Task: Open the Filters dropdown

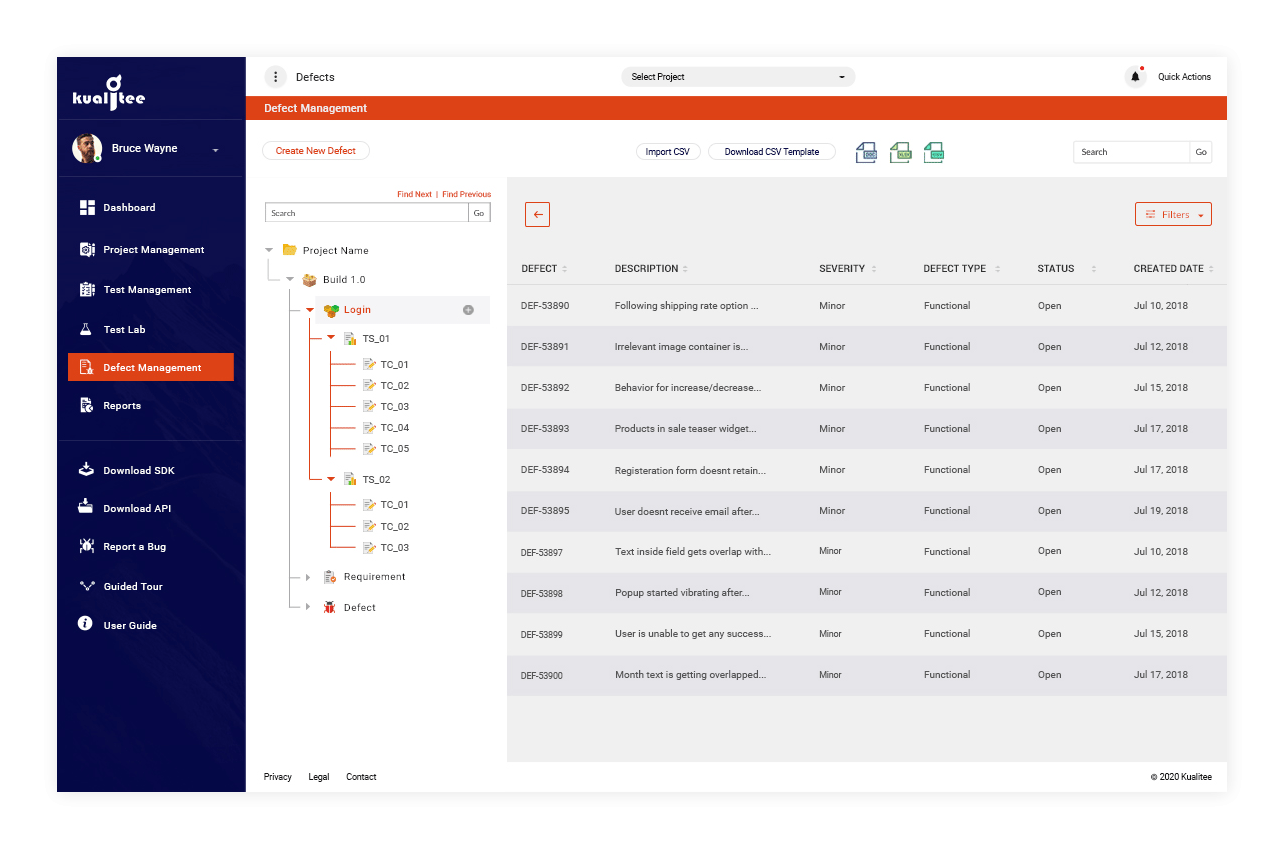Action: point(1173,214)
